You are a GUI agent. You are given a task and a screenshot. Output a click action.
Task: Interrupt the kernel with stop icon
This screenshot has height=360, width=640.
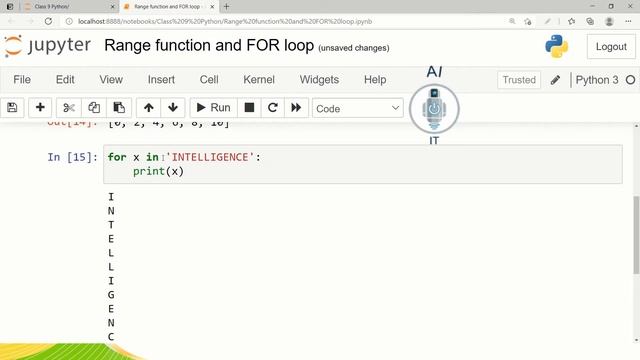coord(249,108)
